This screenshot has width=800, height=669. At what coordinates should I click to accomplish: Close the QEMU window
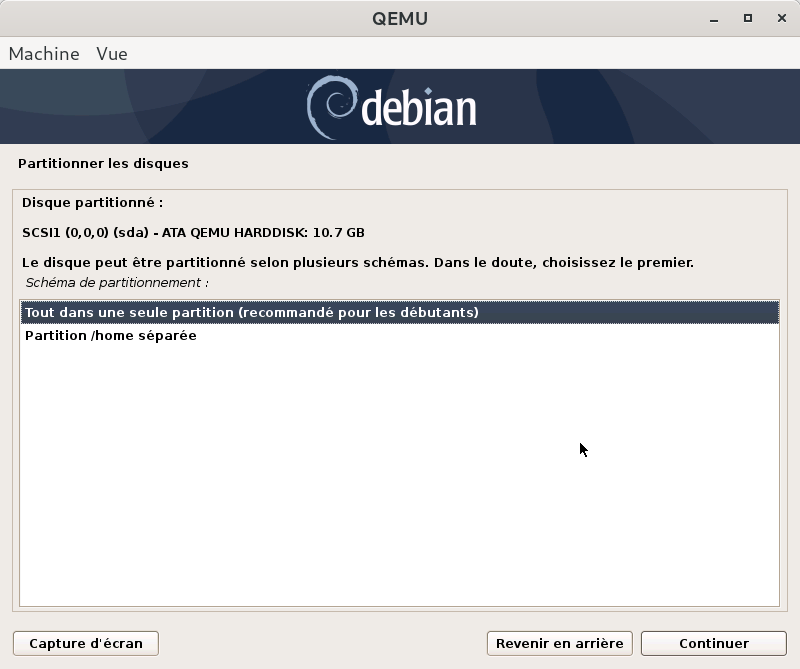click(778, 18)
